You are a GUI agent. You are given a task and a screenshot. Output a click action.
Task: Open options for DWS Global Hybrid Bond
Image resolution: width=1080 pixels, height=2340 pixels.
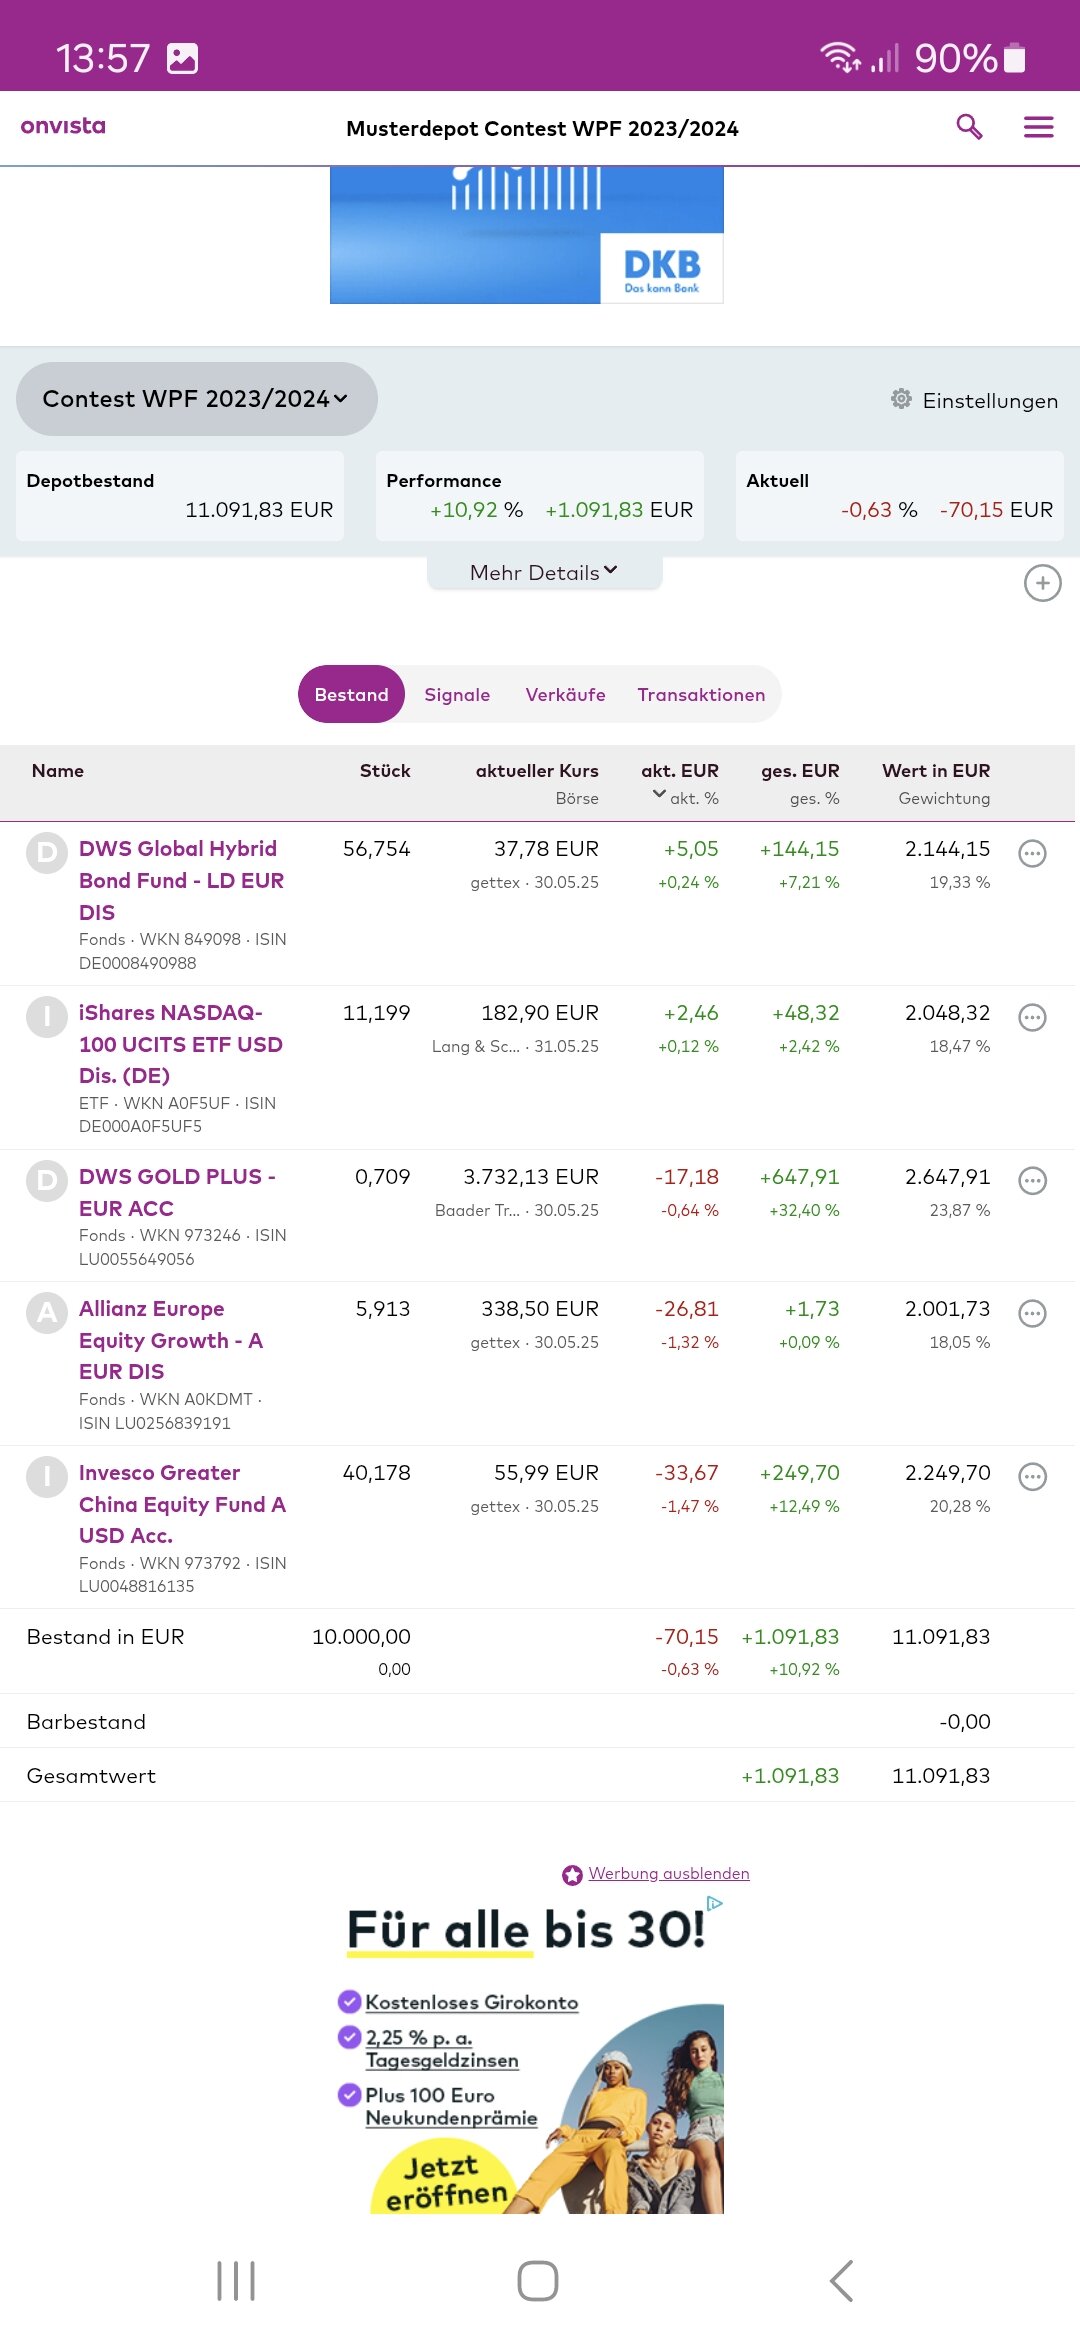[1032, 853]
